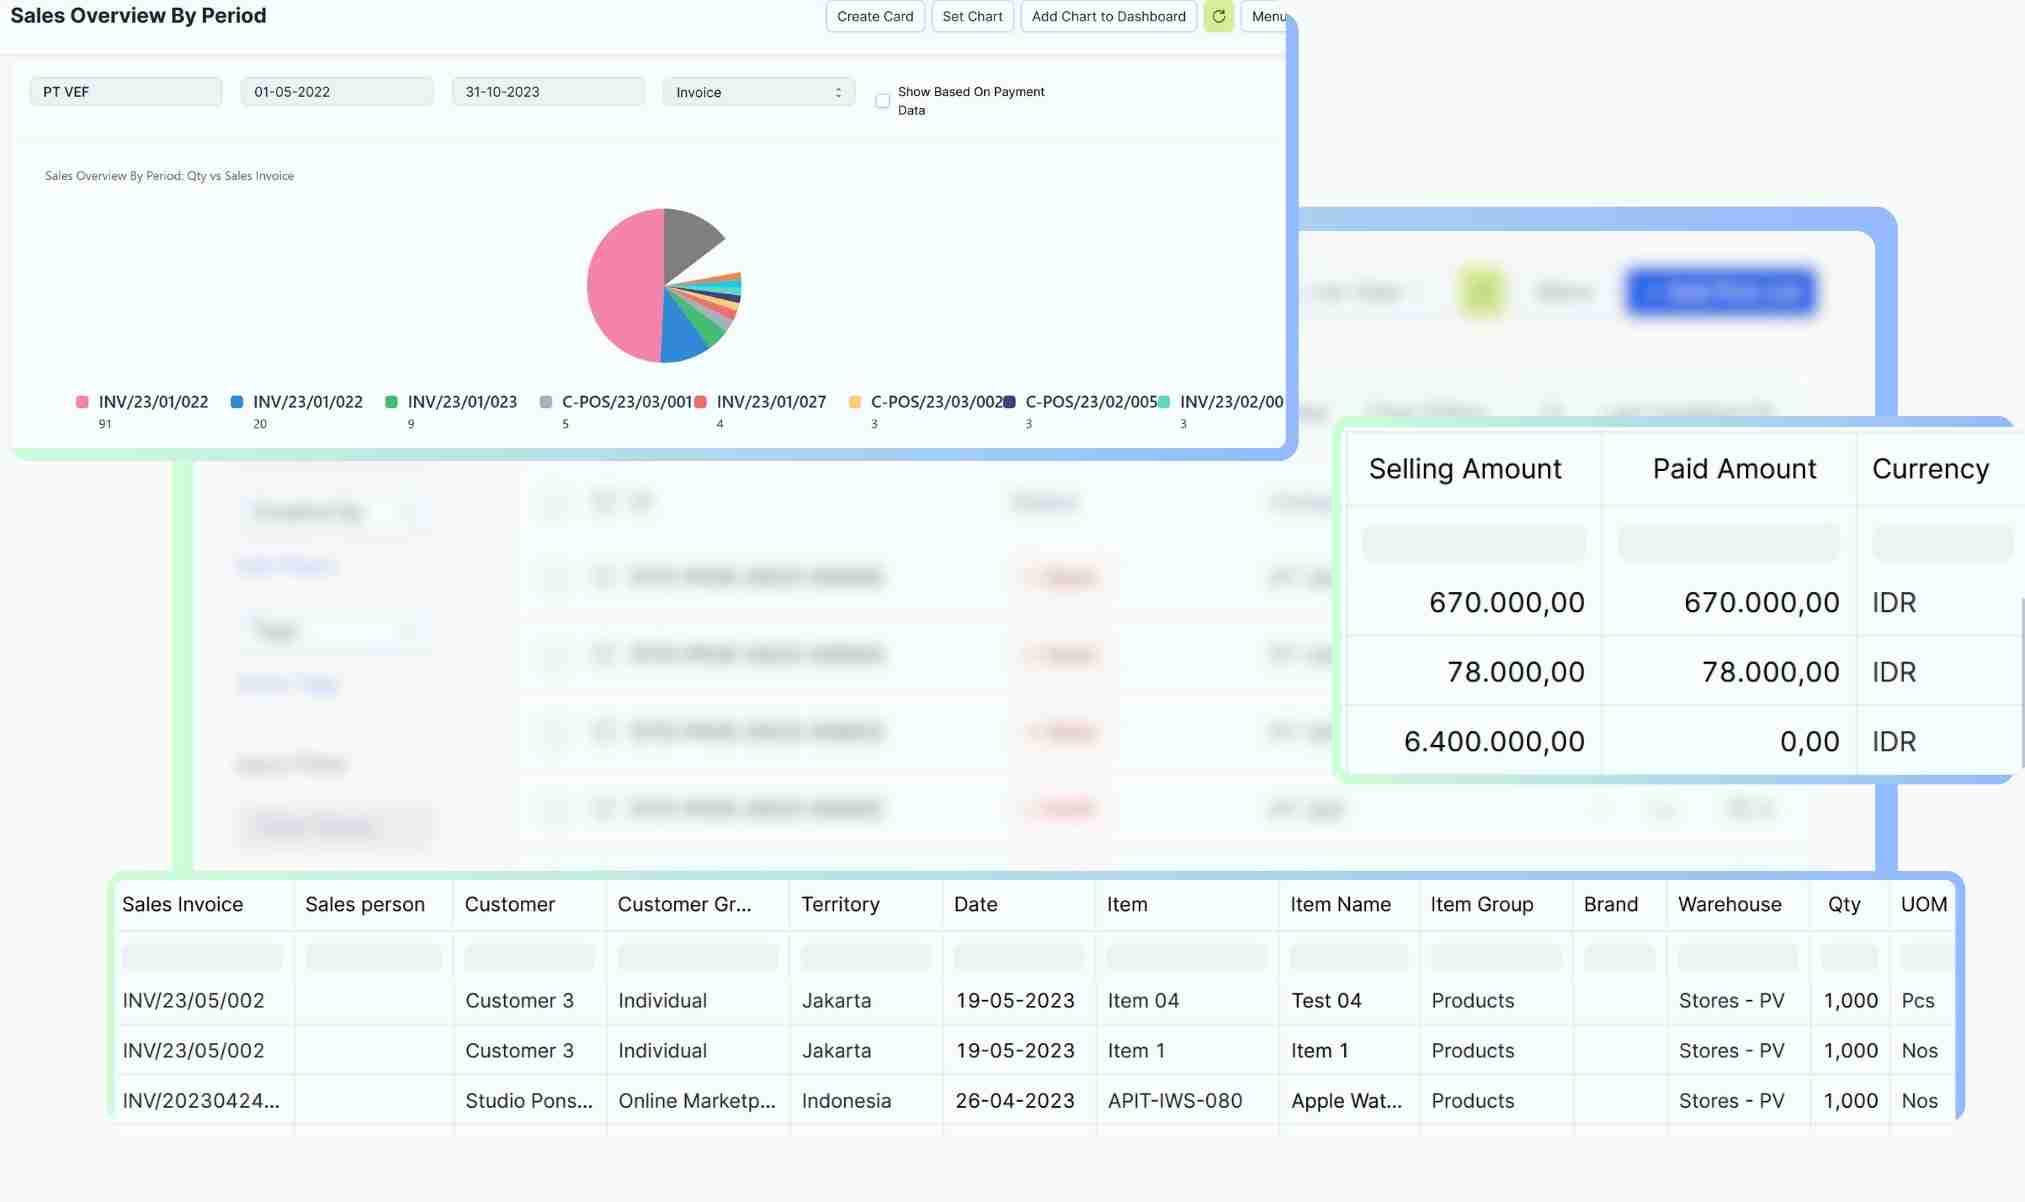Click the green refresh icon

coord(1218,16)
